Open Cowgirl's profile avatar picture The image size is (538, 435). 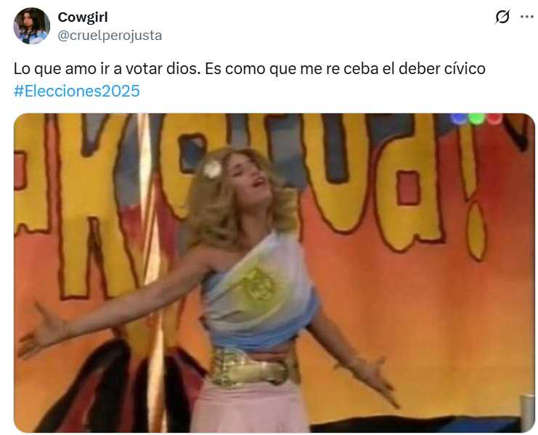(32, 26)
